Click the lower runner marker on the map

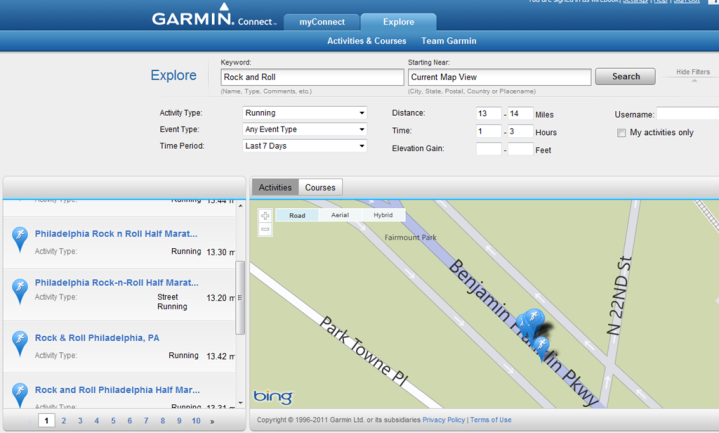point(542,348)
